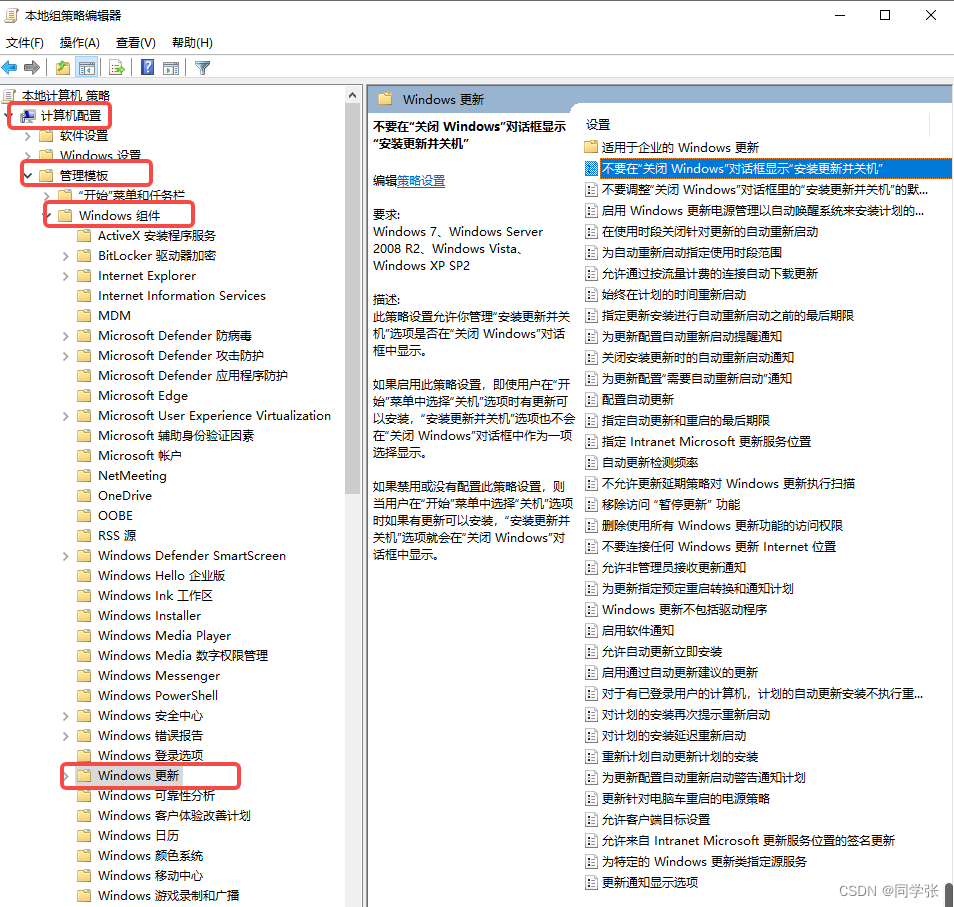Open the 策略设置 edit link
954x907 pixels.
coord(421,181)
